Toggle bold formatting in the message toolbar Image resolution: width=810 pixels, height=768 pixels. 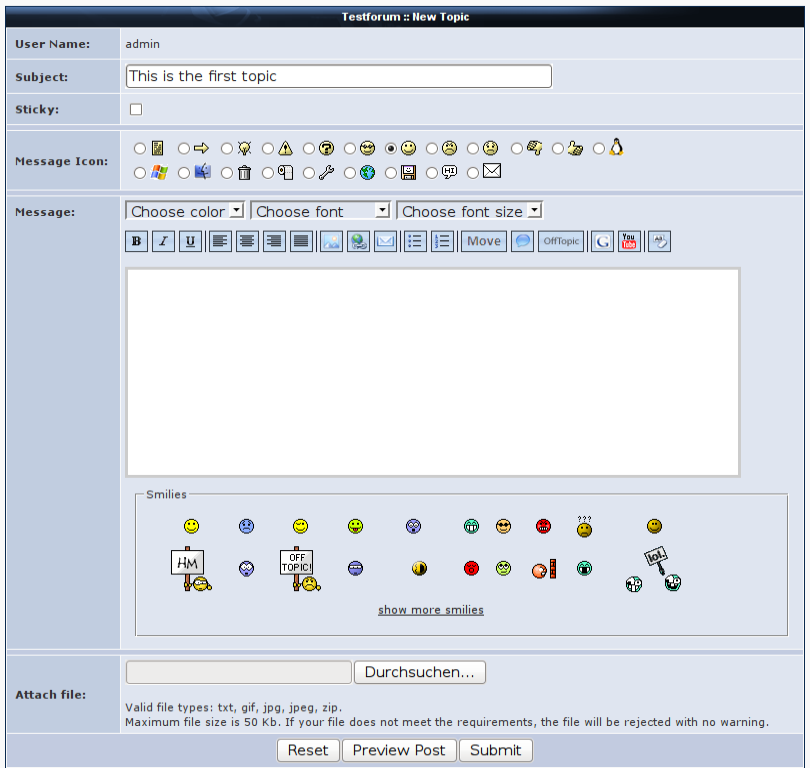(136, 241)
